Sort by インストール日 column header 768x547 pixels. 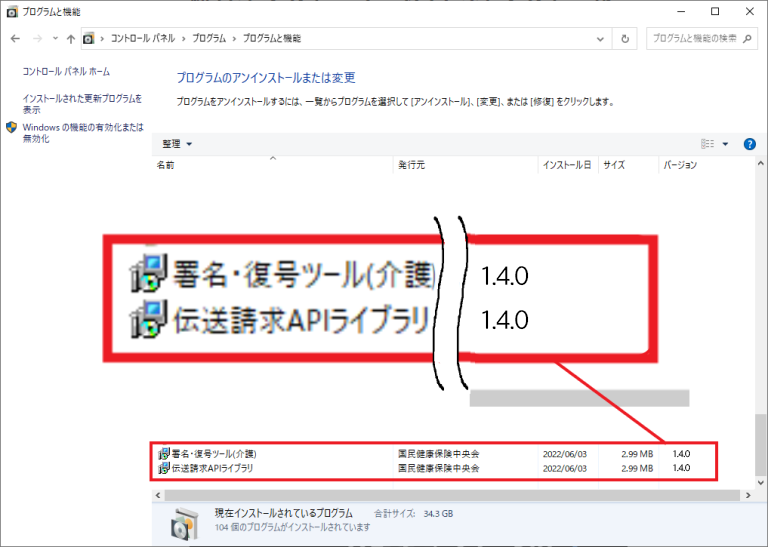(567, 165)
